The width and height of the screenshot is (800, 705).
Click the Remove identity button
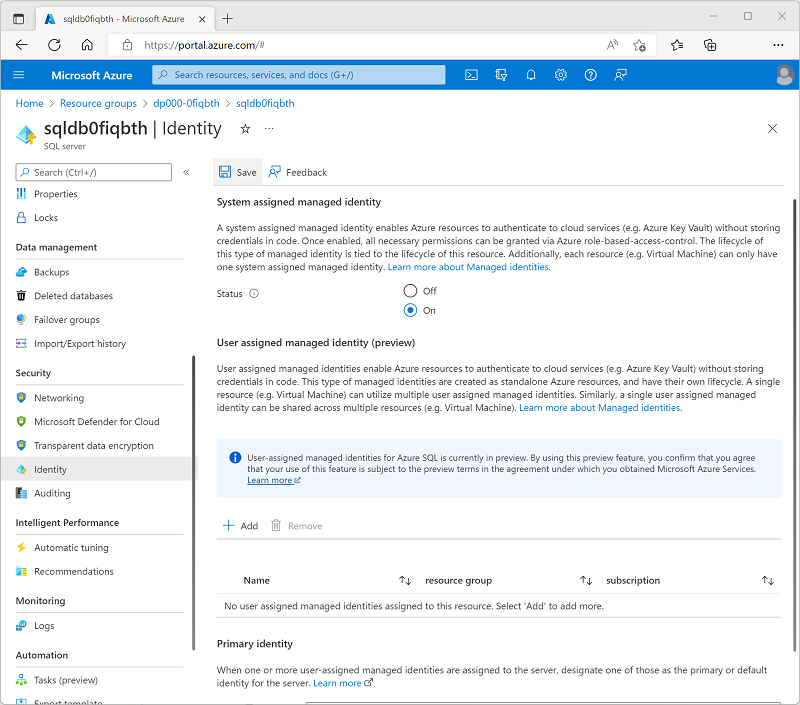(296, 525)
